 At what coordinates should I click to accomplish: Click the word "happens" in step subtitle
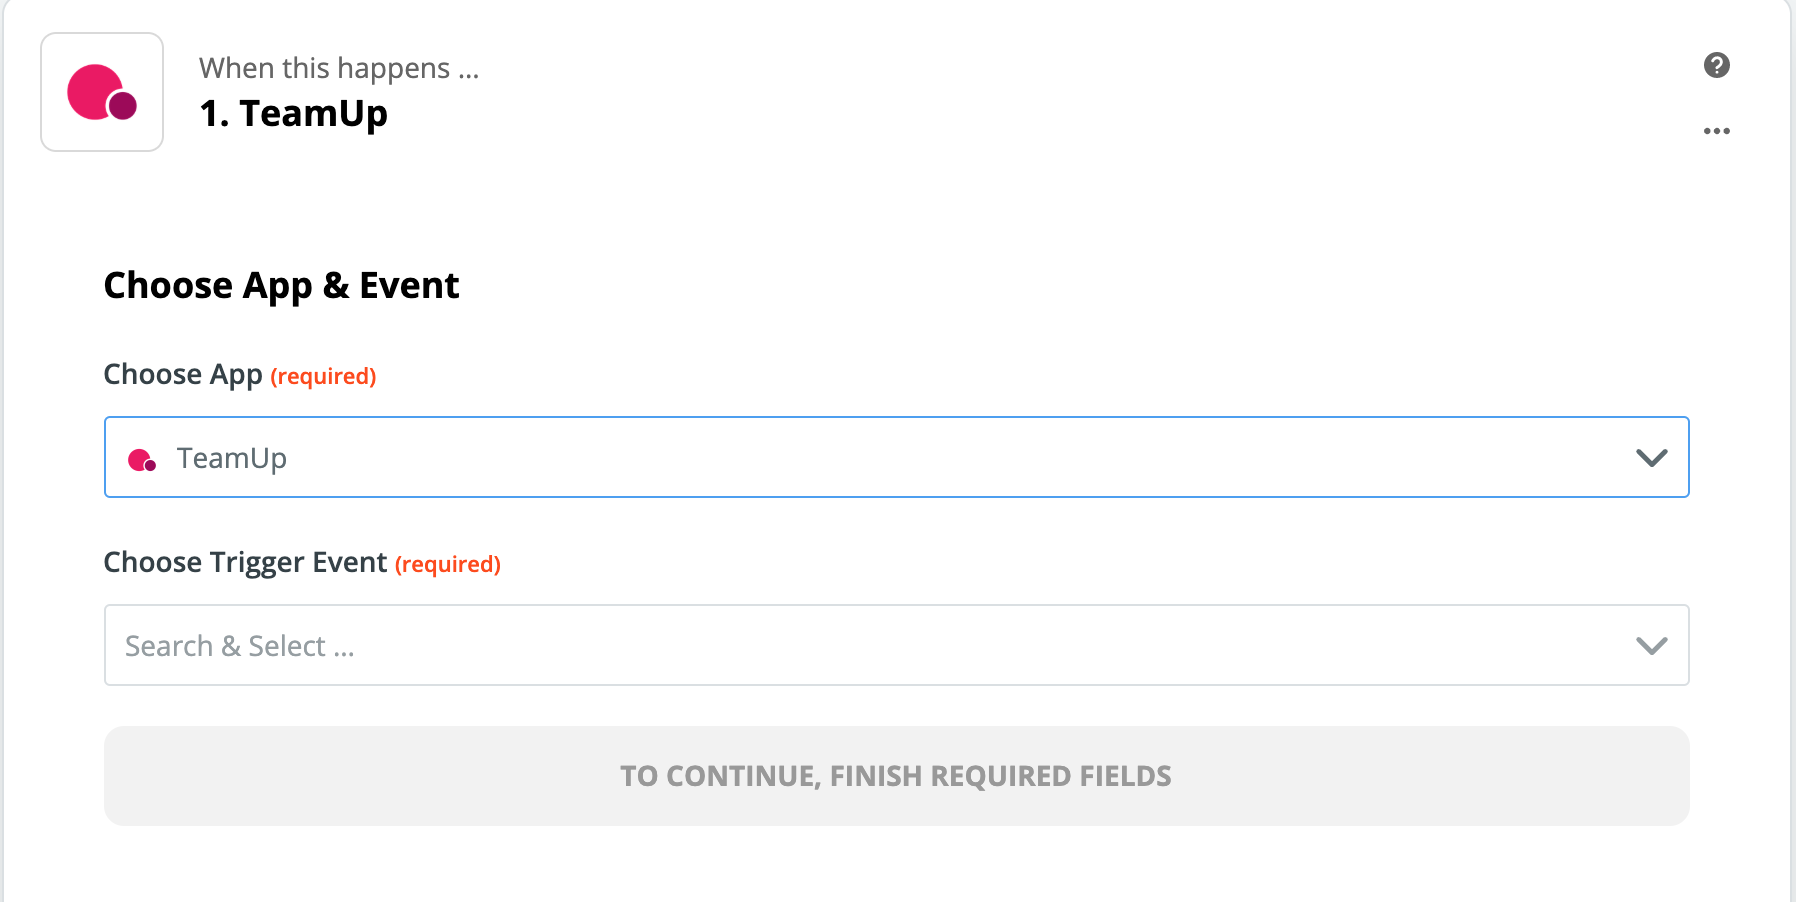tap(393, 68)
